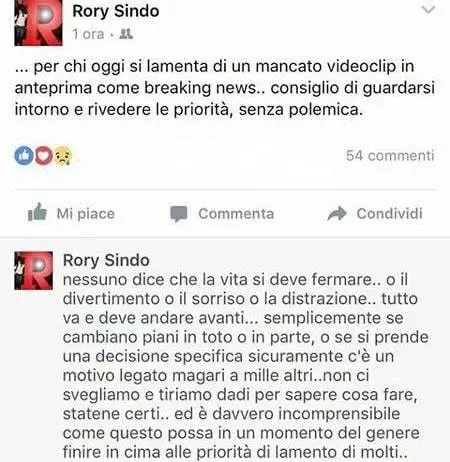The height and width of the screenshot is (462, 450).
Task: Open Rory Sindo name on post
Action: [116, 11]
